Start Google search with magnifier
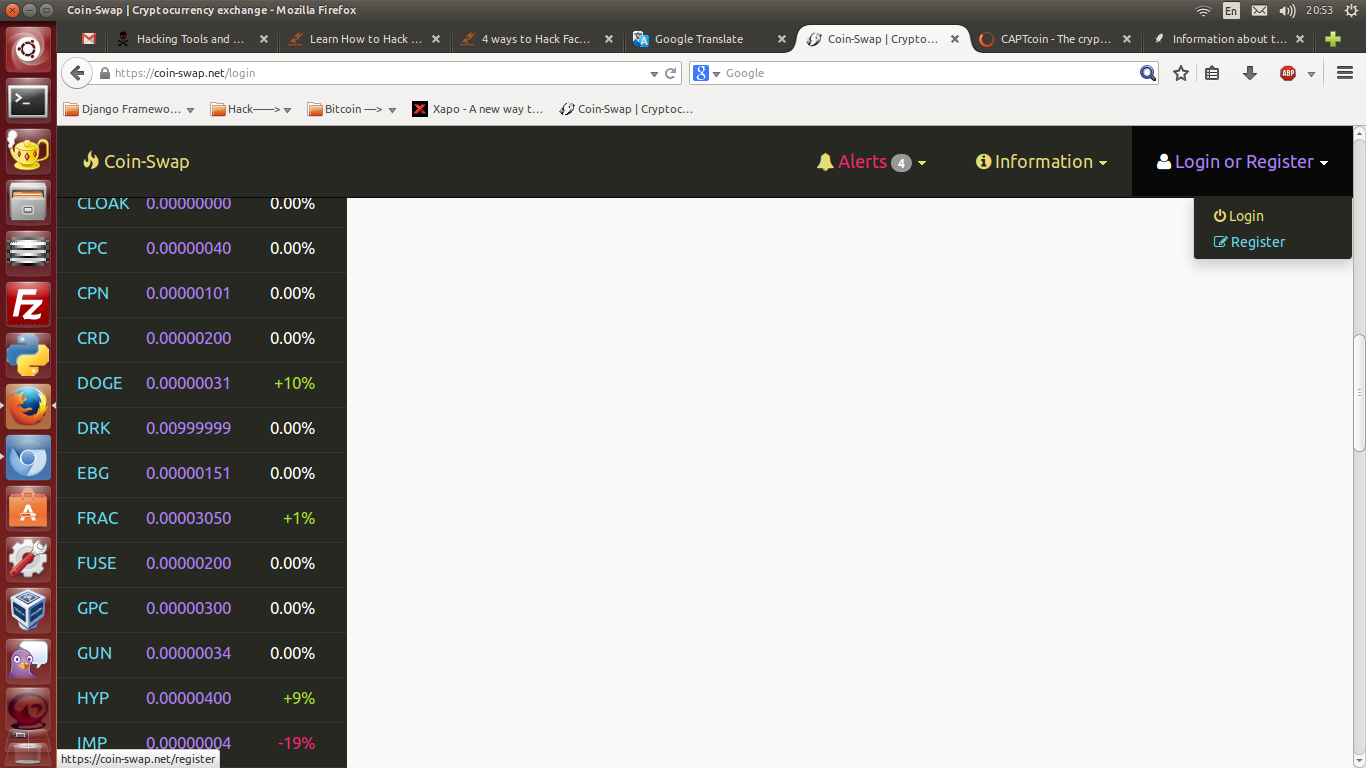The width and height of the screenshot is (1366, 768). [1147, 73]
